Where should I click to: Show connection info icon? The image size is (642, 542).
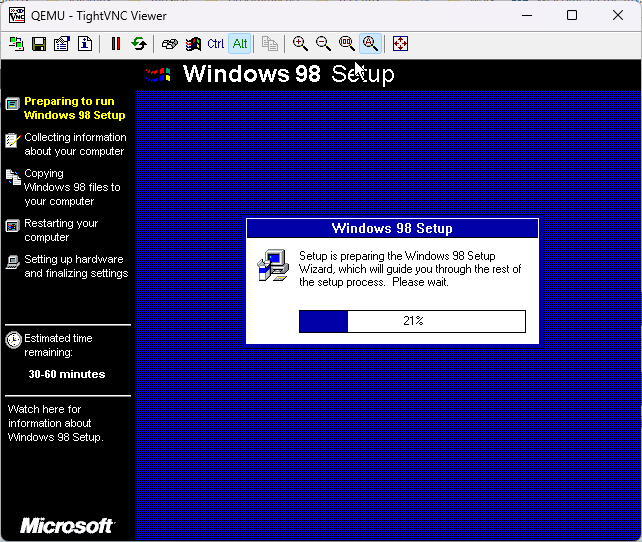85,44
